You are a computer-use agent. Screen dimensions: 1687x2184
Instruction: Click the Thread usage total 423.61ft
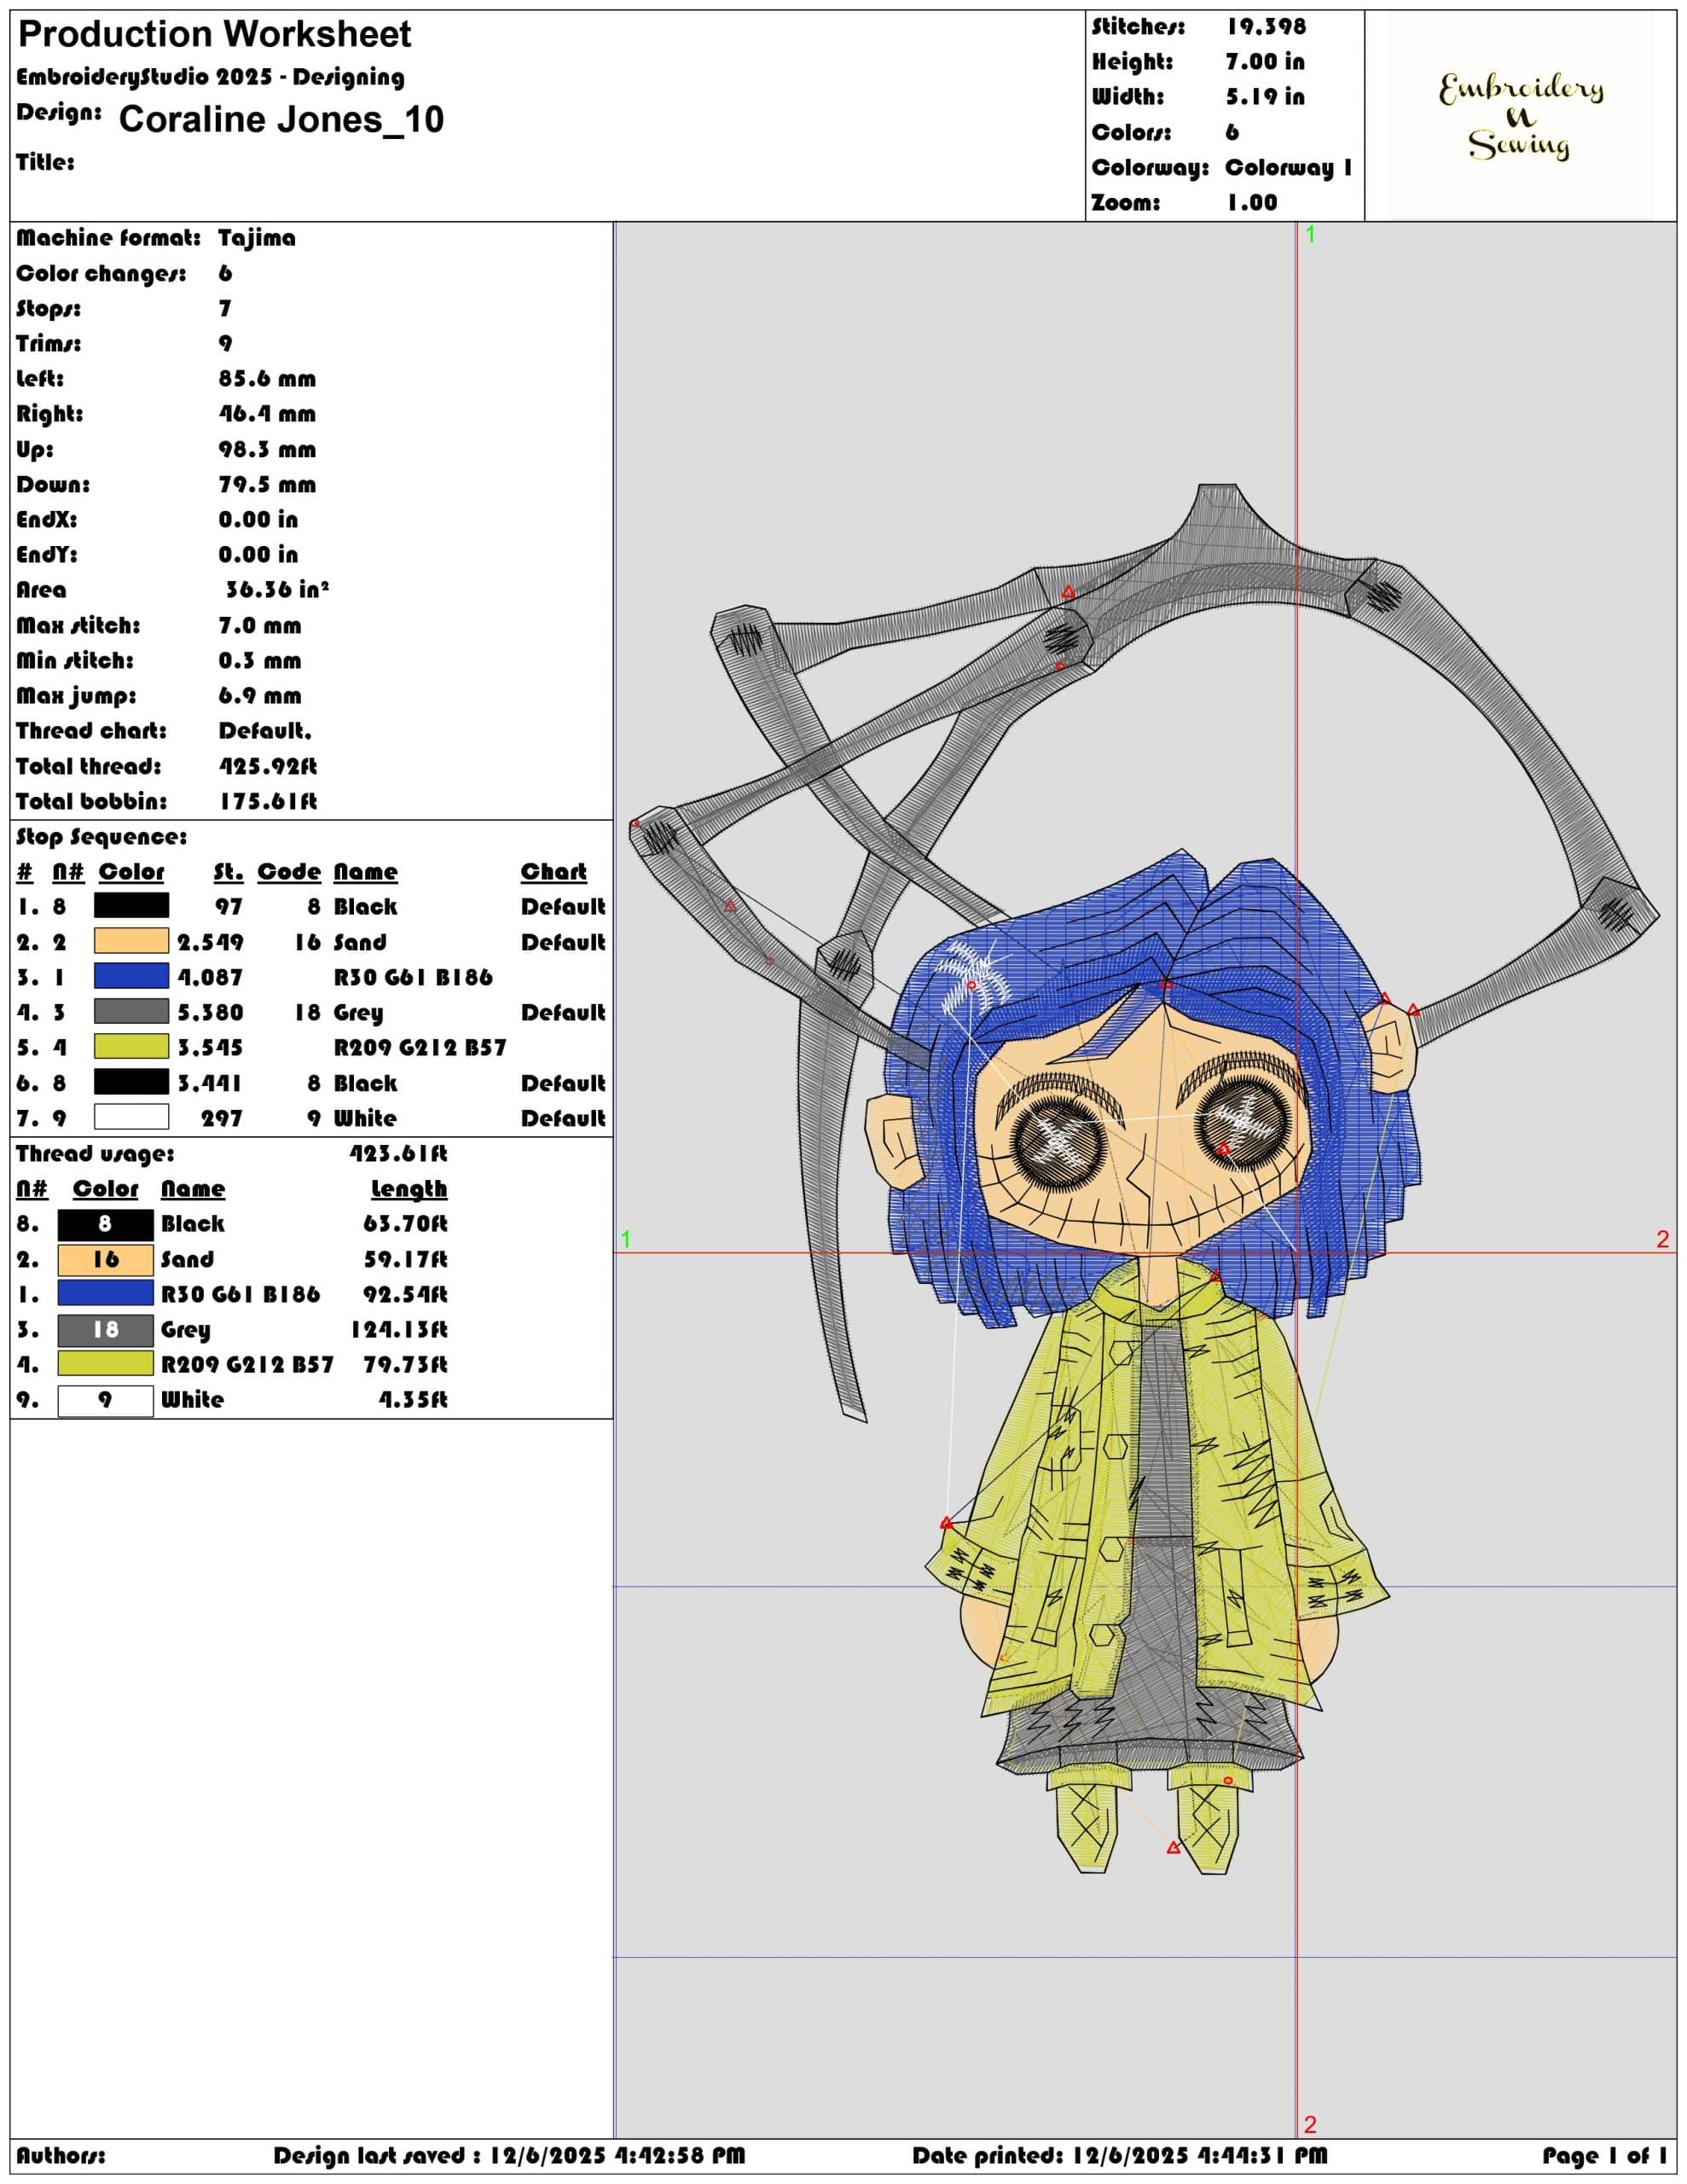(x=398, y=1153)
